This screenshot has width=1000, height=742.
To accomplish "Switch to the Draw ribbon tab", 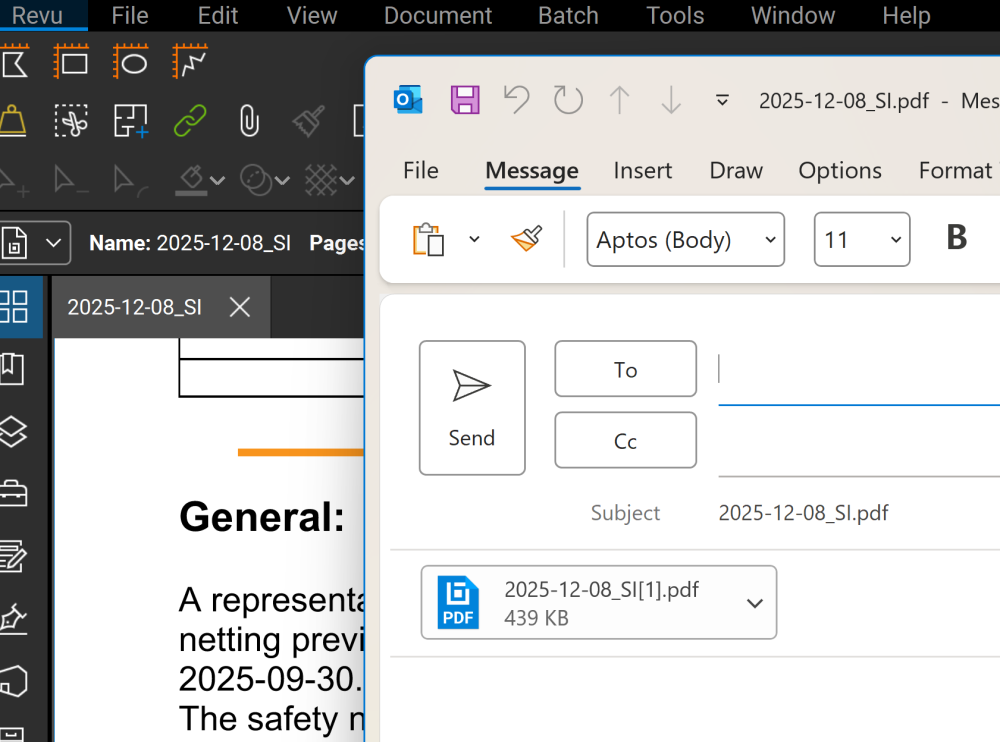I will (x=736, y=171).
